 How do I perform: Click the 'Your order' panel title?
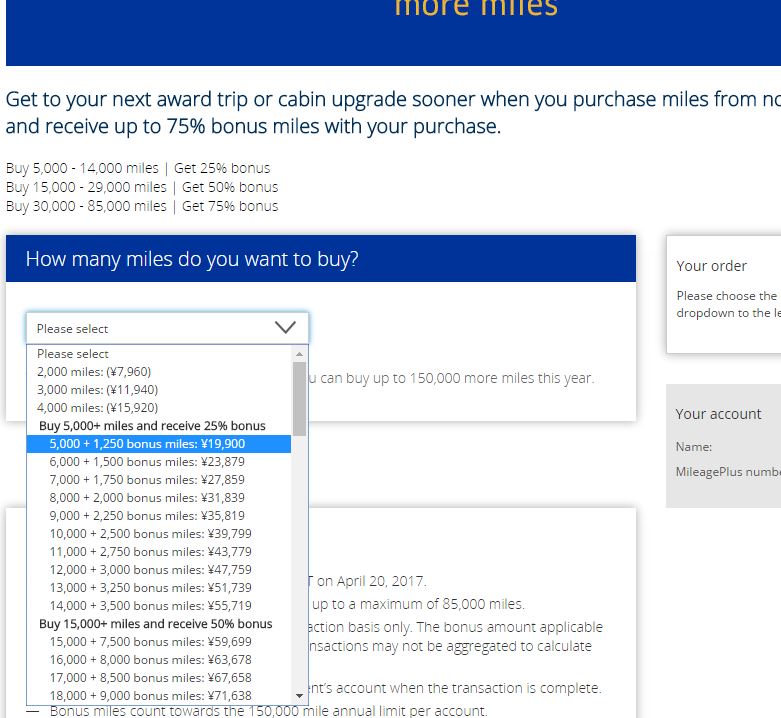point(711,266)
